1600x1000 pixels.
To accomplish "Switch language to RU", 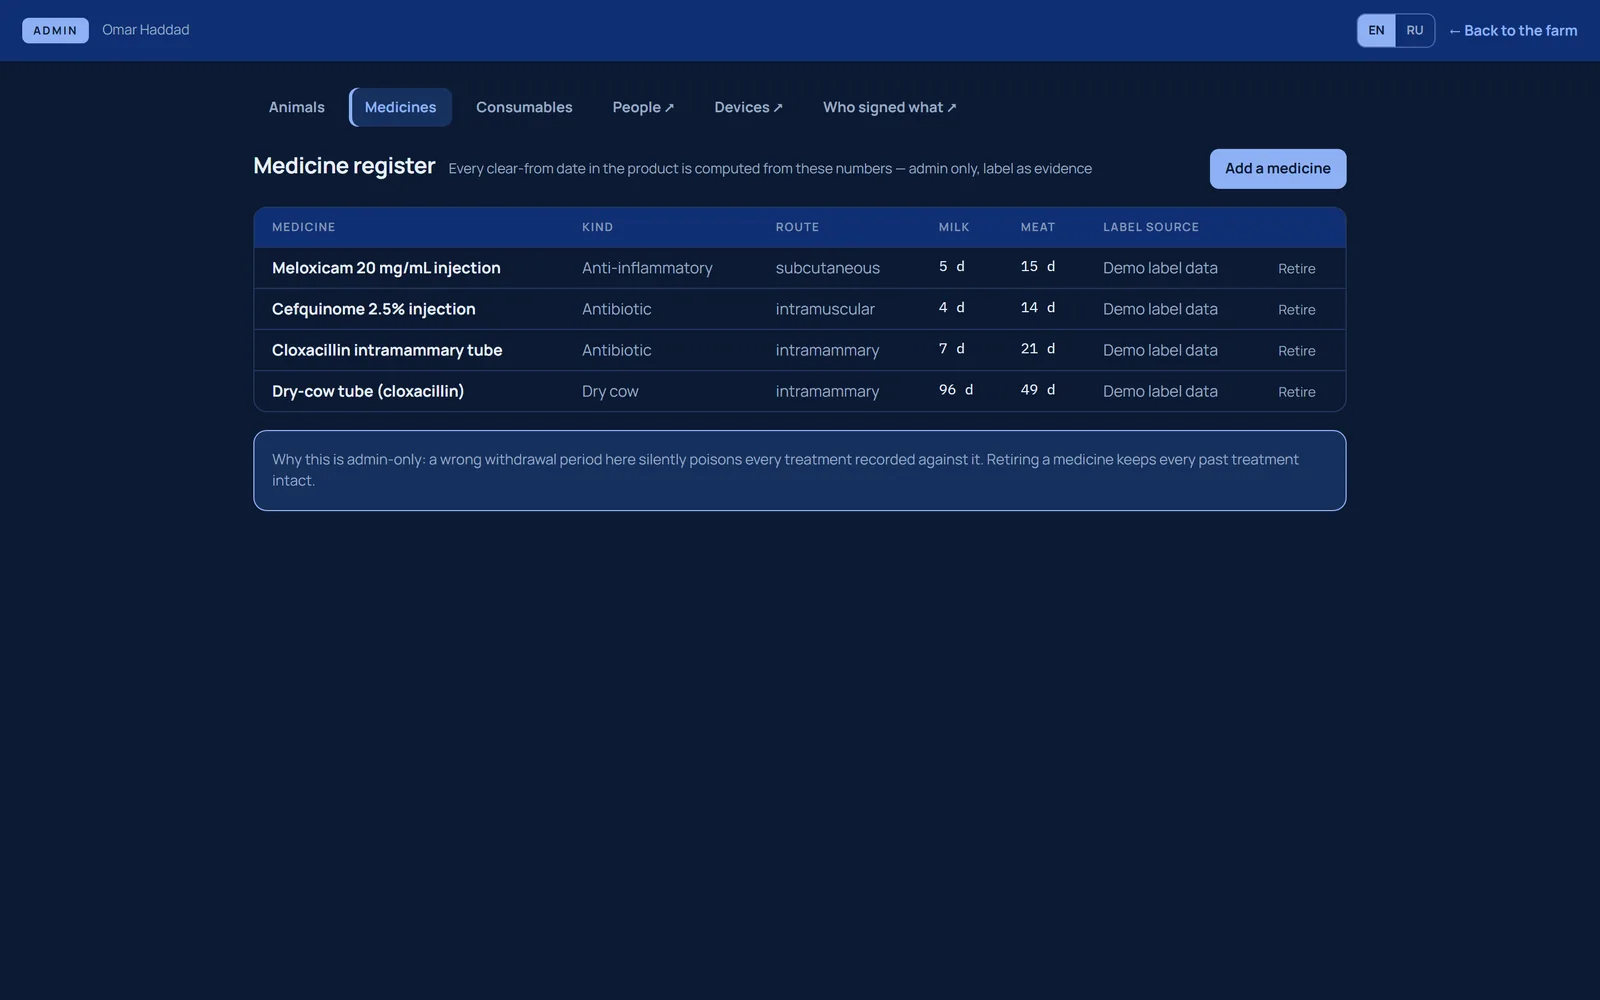I will [x=1414, y=30].
